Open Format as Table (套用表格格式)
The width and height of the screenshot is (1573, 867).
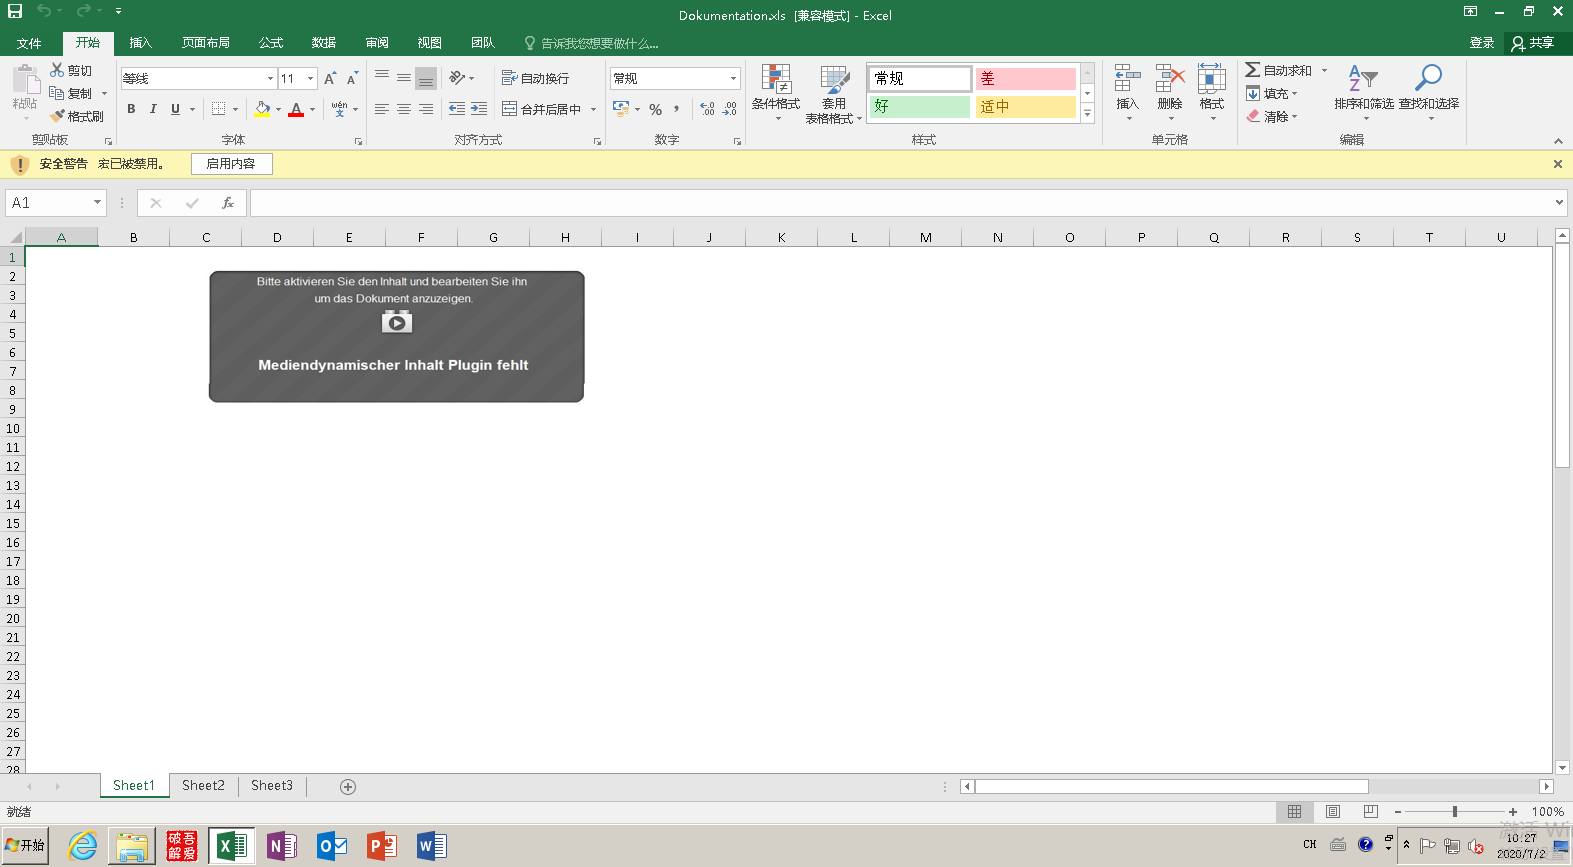point(834,94)
